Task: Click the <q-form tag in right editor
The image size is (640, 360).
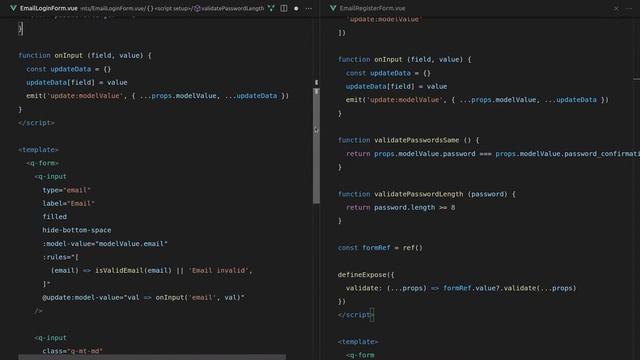Action: click(x=360, y=355)
